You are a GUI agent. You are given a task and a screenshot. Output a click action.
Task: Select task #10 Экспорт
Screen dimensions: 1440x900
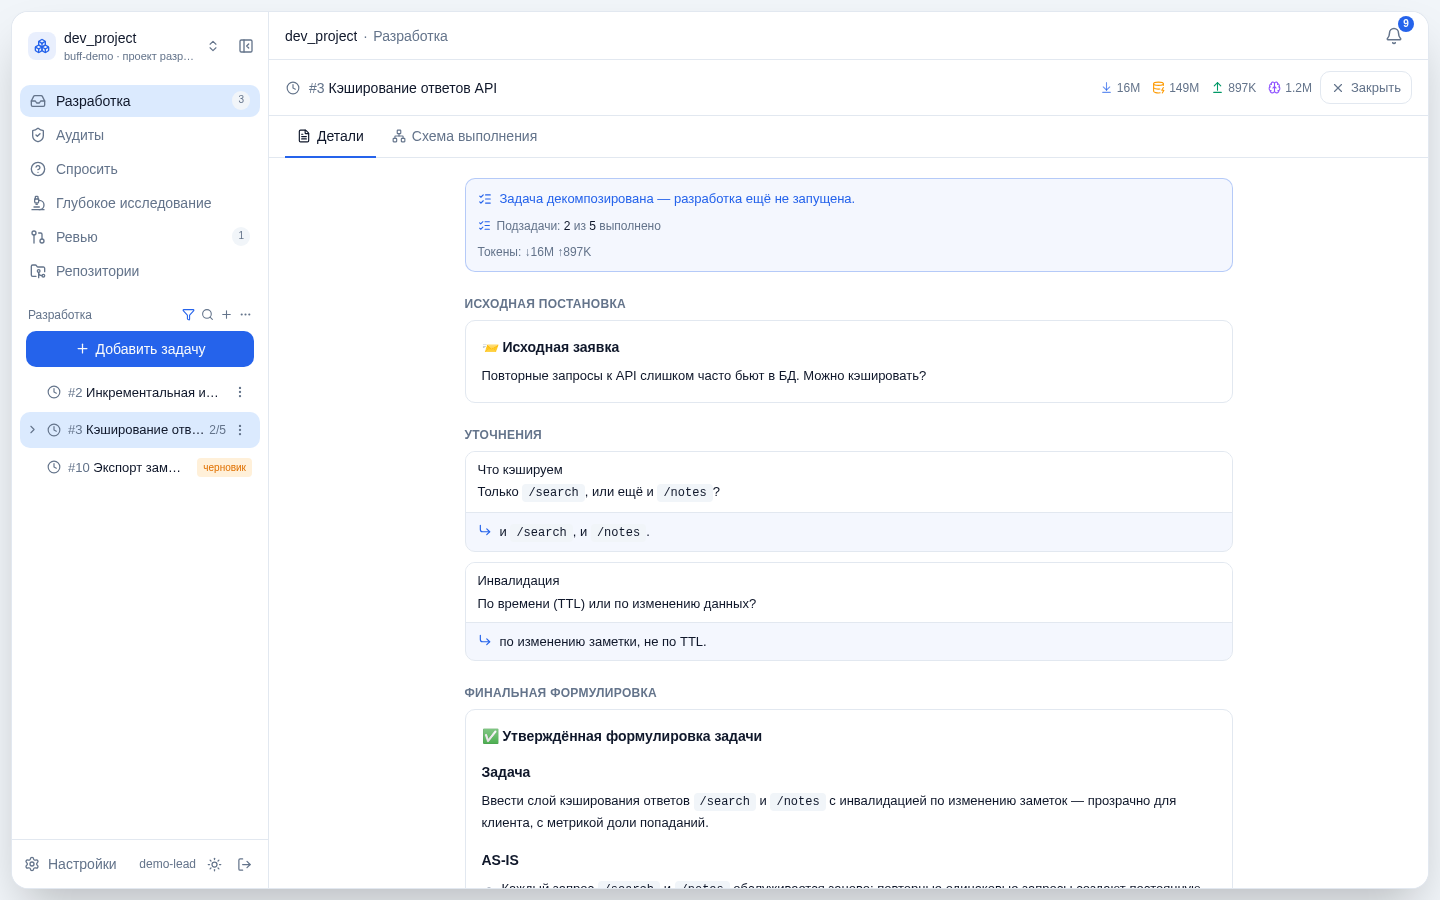[x=140, y=467]
